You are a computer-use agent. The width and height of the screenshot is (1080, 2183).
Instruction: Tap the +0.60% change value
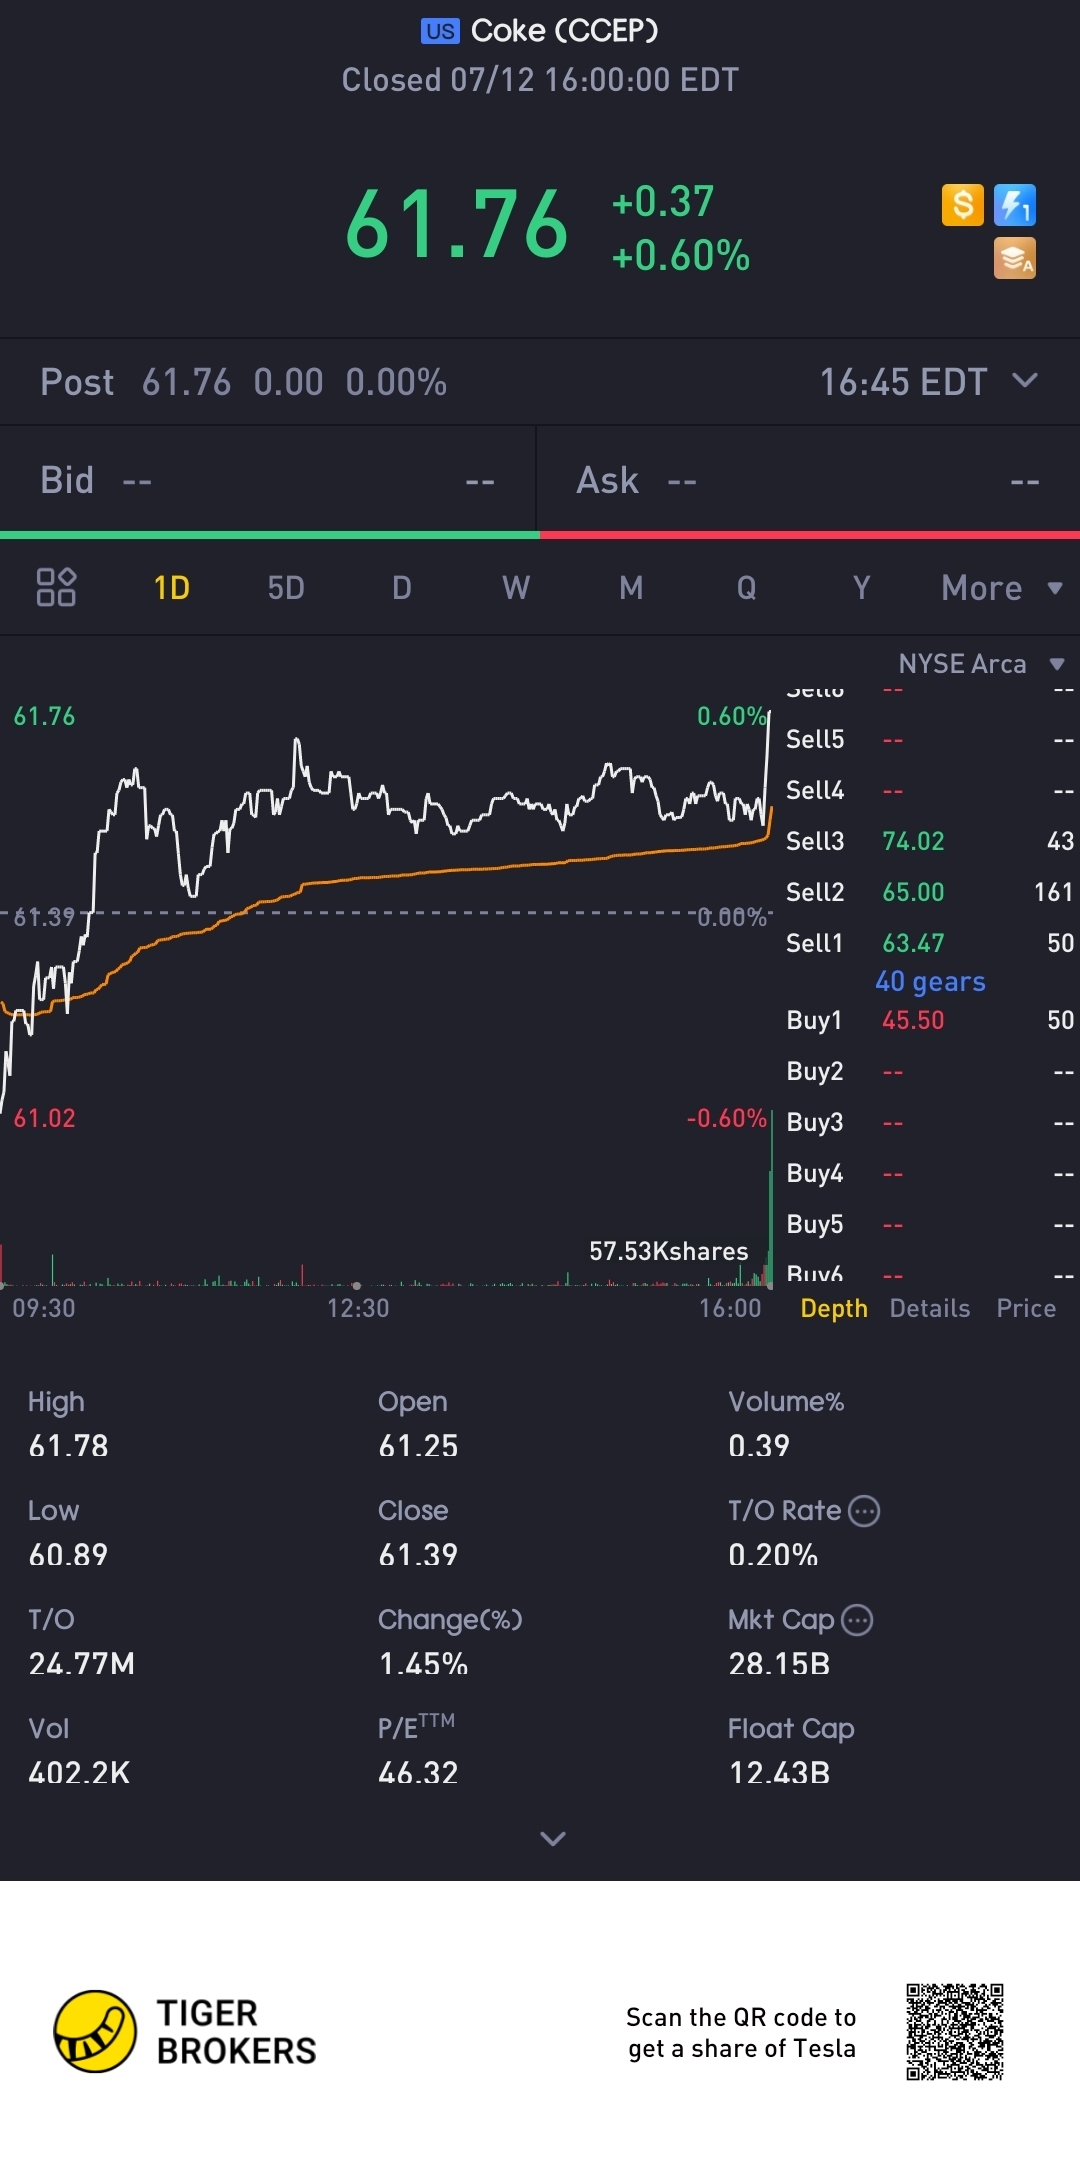click(680, 256)
